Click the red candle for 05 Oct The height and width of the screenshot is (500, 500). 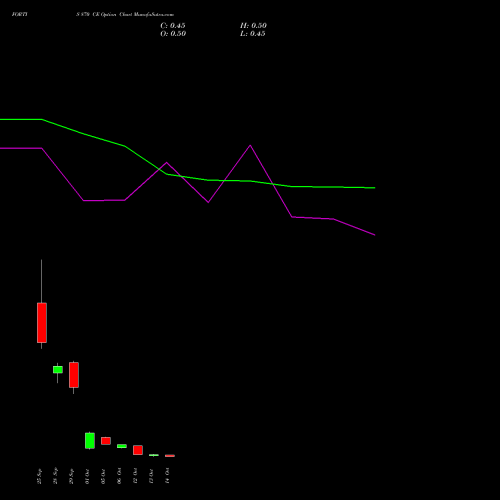point(106,441)
